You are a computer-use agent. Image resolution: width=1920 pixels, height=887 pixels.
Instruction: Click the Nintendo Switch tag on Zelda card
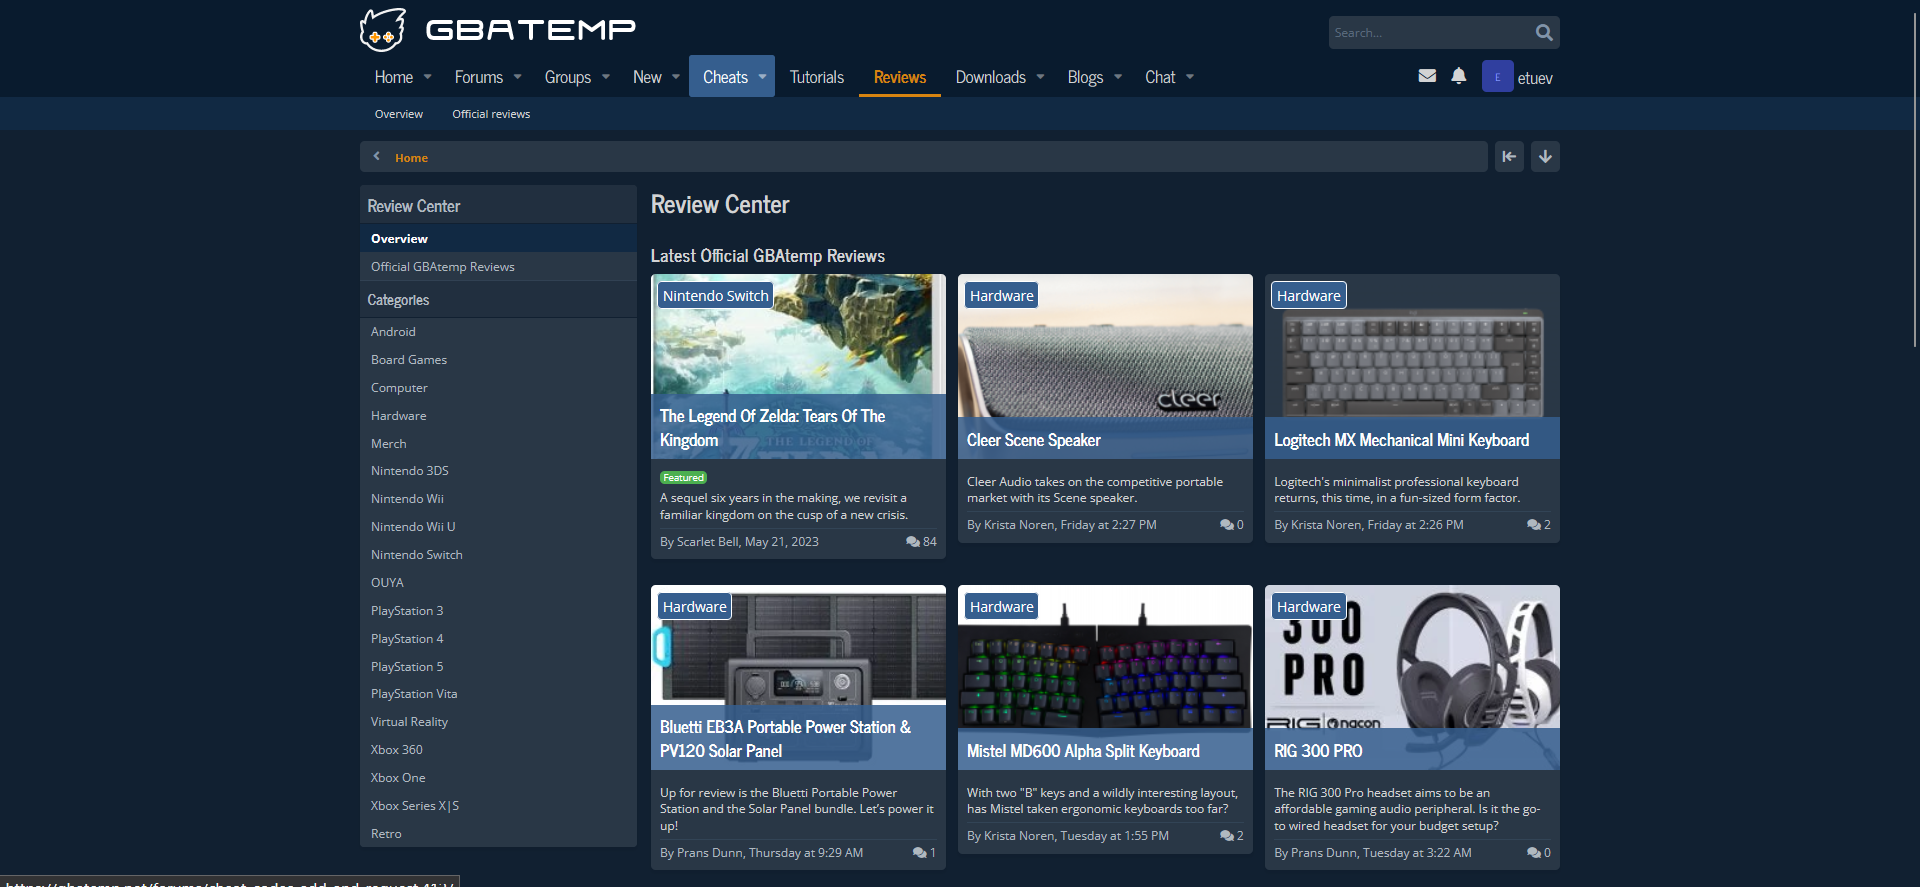[715, 296]
